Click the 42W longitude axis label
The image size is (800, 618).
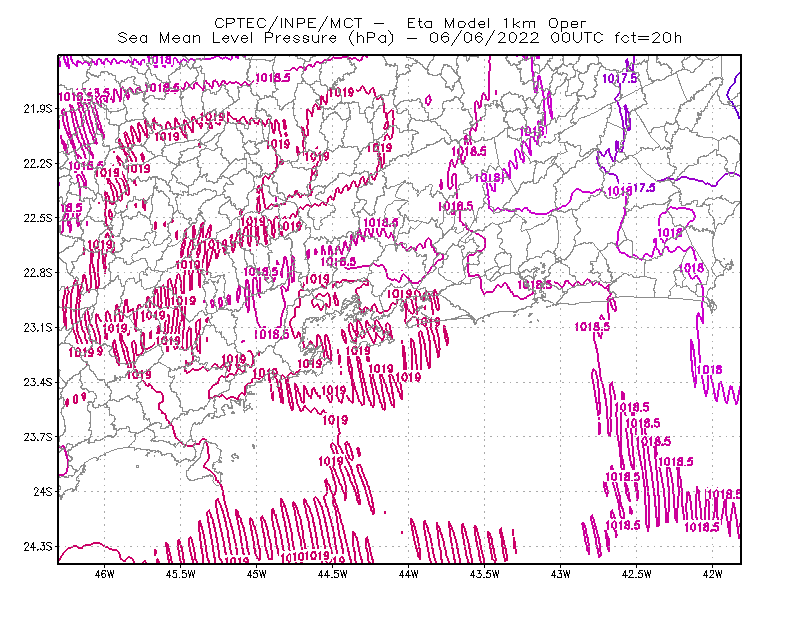click(712, 574)
